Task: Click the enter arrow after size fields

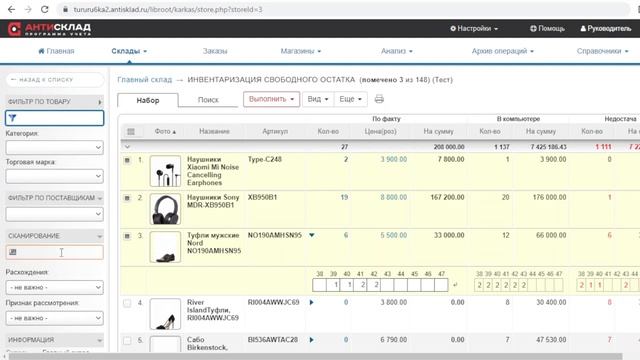Action: [x=456, y=285]
